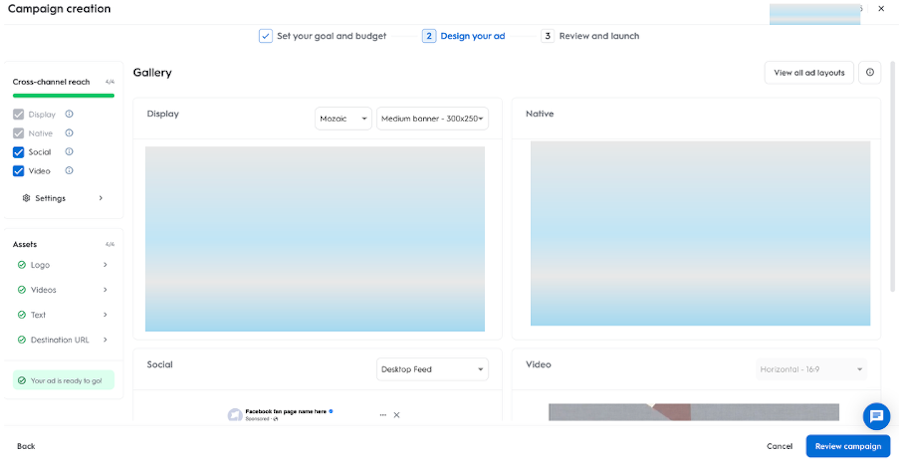Click the Back button

click(26, 446)
